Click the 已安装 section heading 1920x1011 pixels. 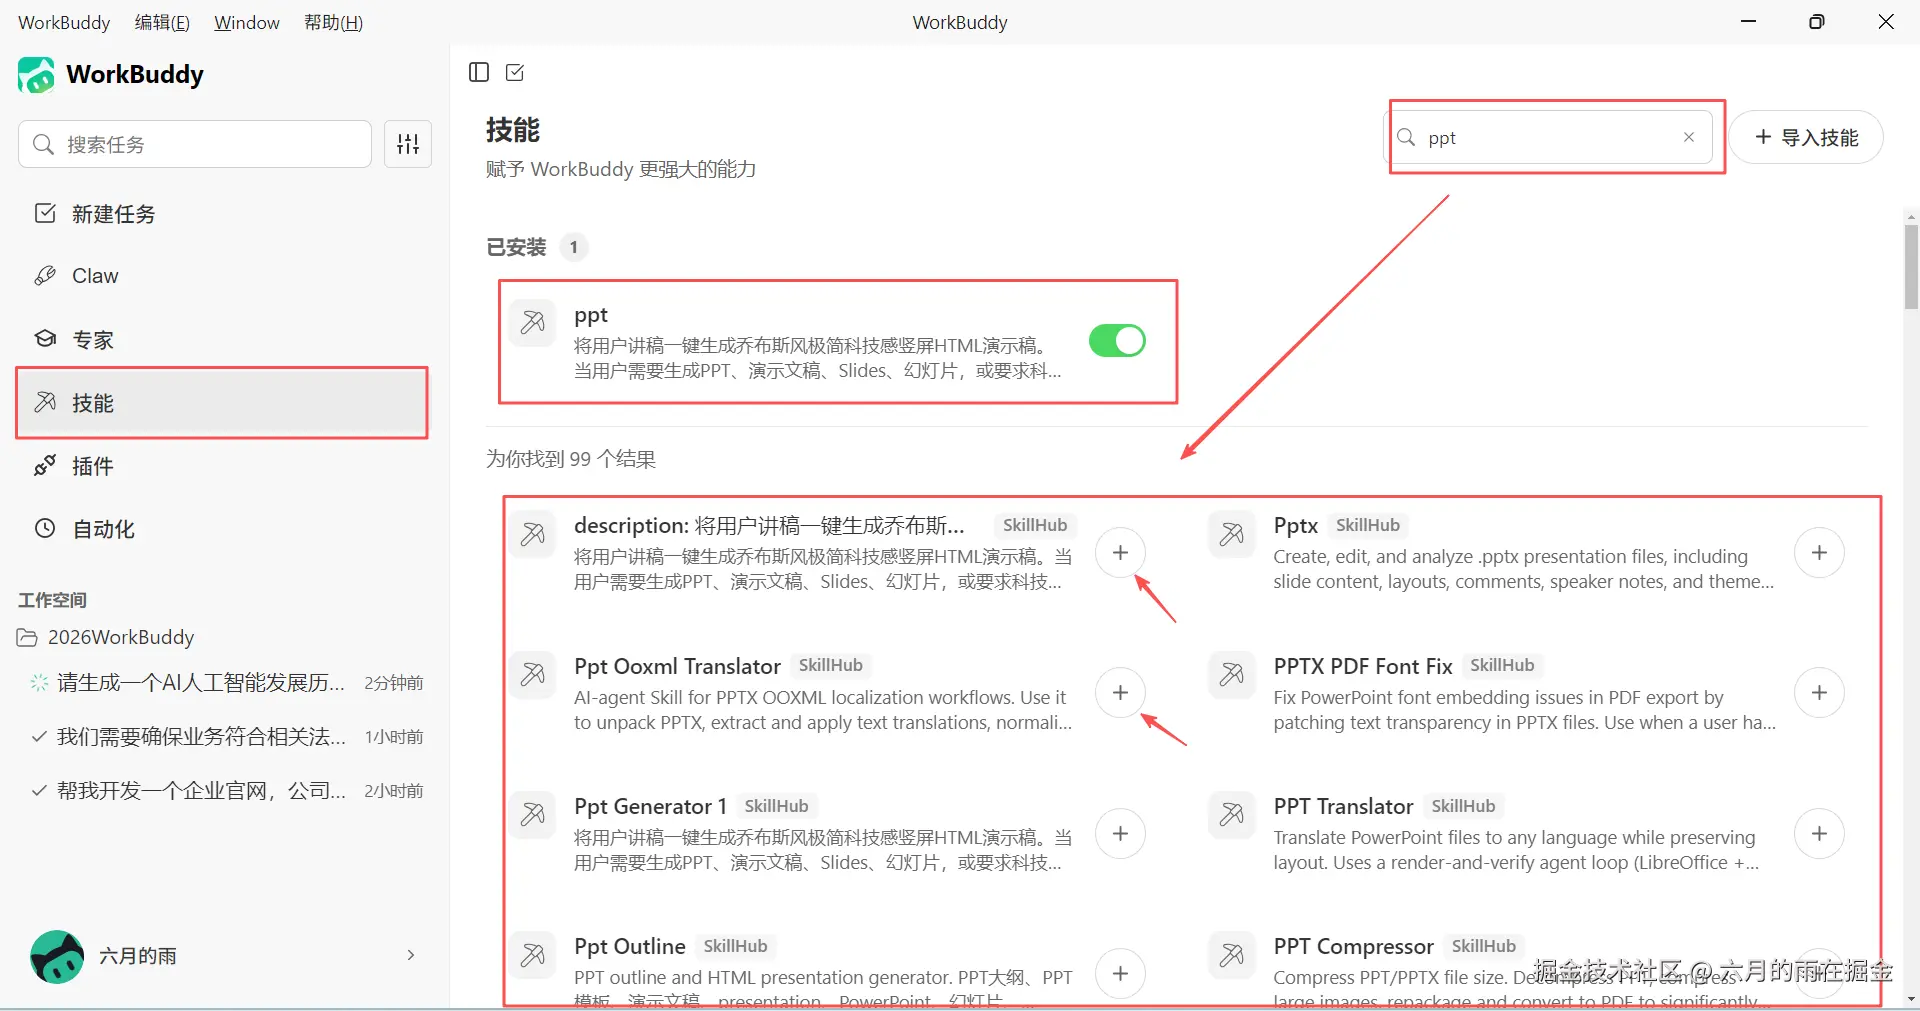click(x=516, y=247)
